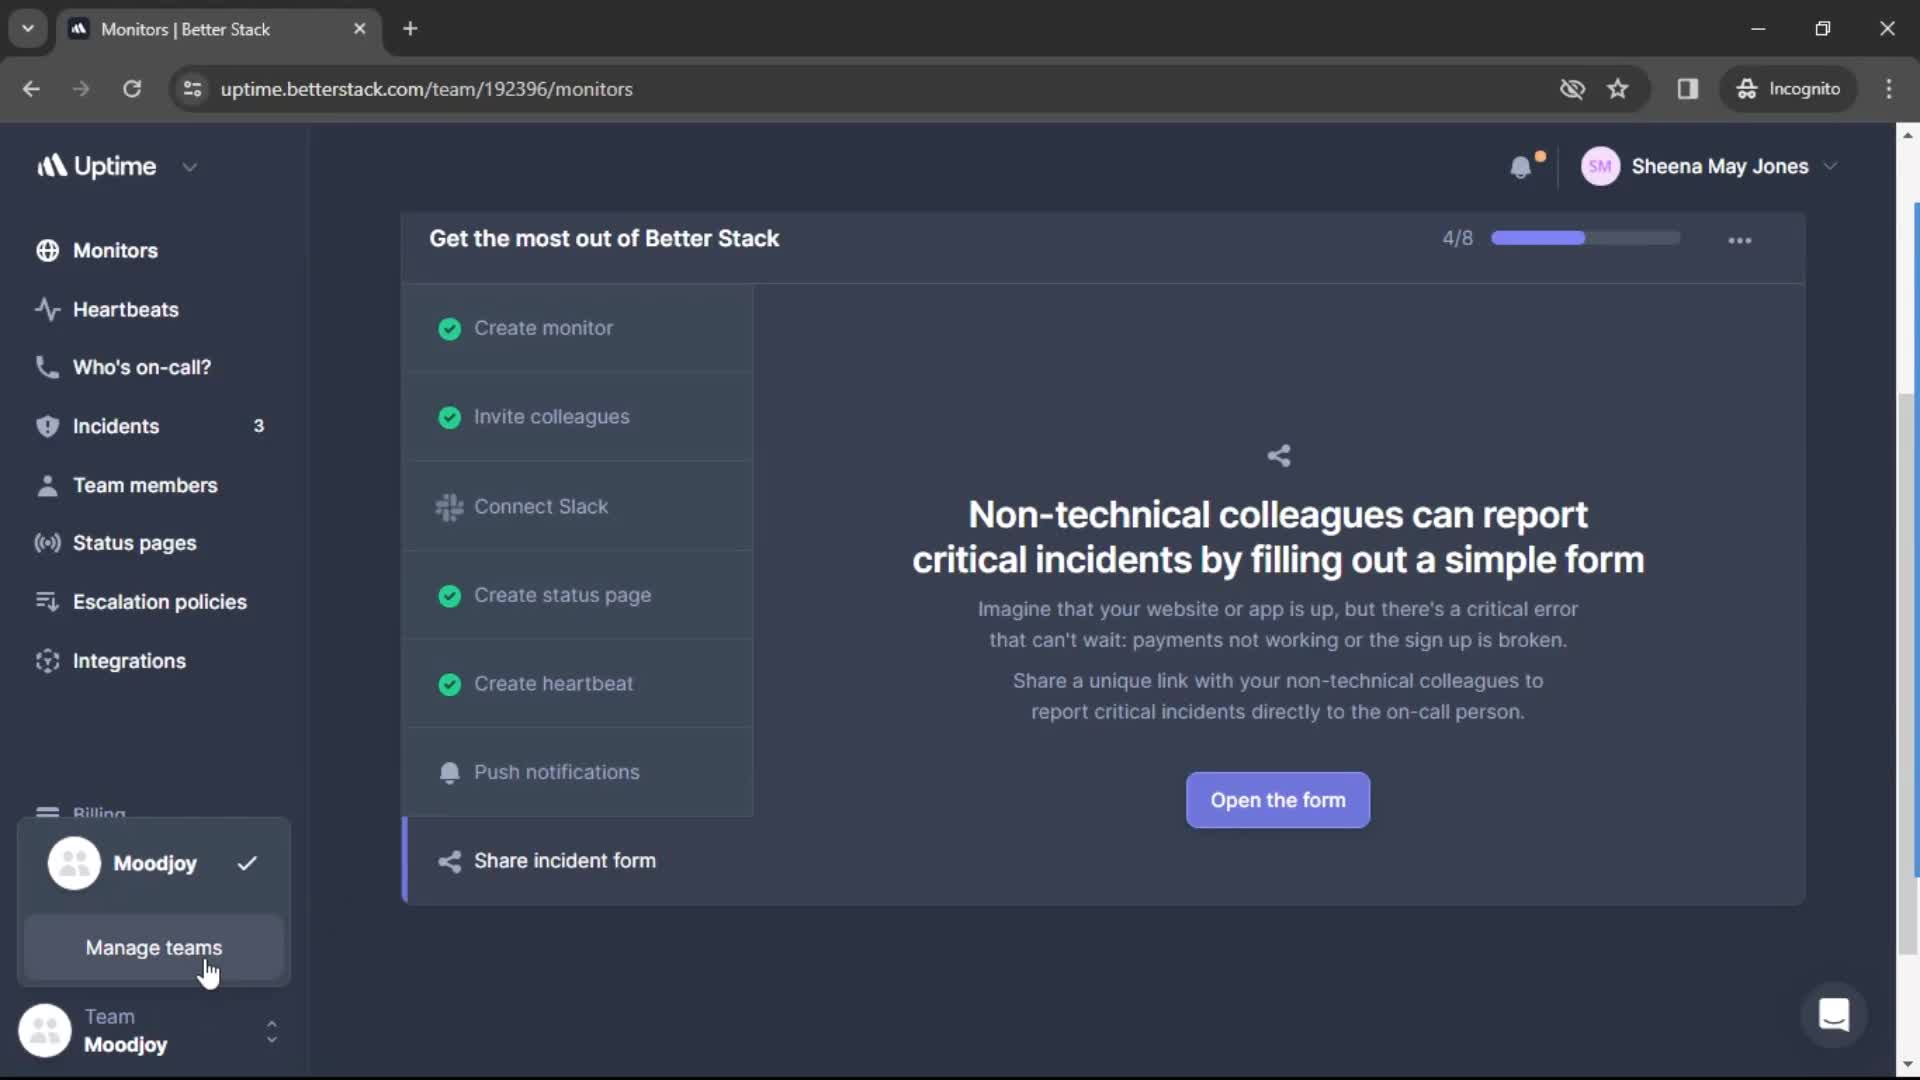Screen dimensions: 1920x1080
Task: Click the SM user avatar
Action: click(1600, 167)
